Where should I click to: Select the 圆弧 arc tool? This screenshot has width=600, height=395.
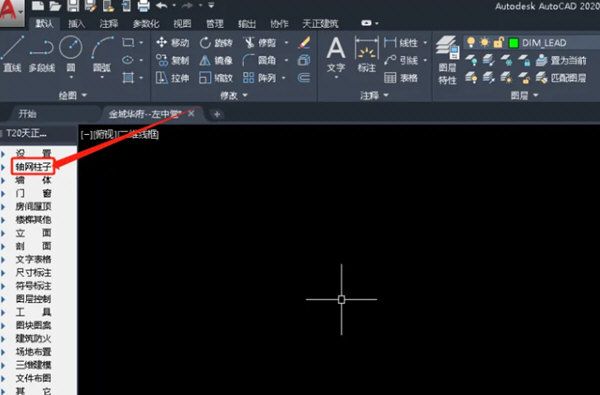pos(102,55)
